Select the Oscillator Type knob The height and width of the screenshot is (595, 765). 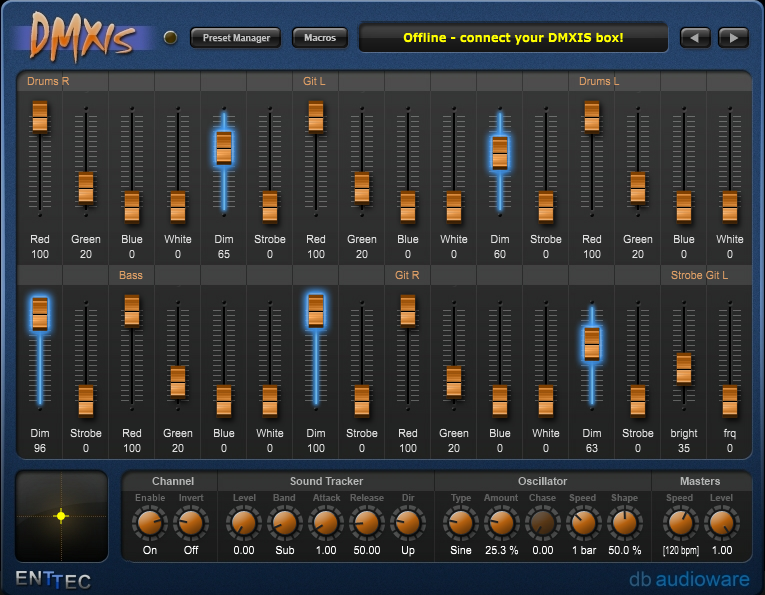click(x=461, y=523)
